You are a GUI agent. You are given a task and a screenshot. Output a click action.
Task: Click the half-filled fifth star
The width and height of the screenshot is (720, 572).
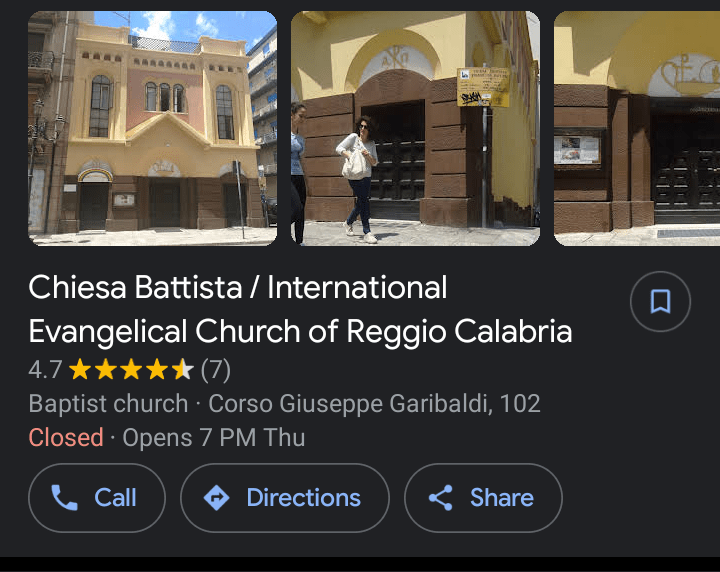(183, 369)
